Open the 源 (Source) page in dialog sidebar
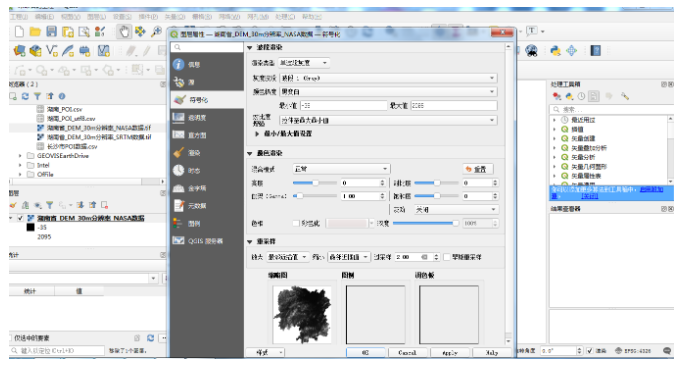 [206, 82]
